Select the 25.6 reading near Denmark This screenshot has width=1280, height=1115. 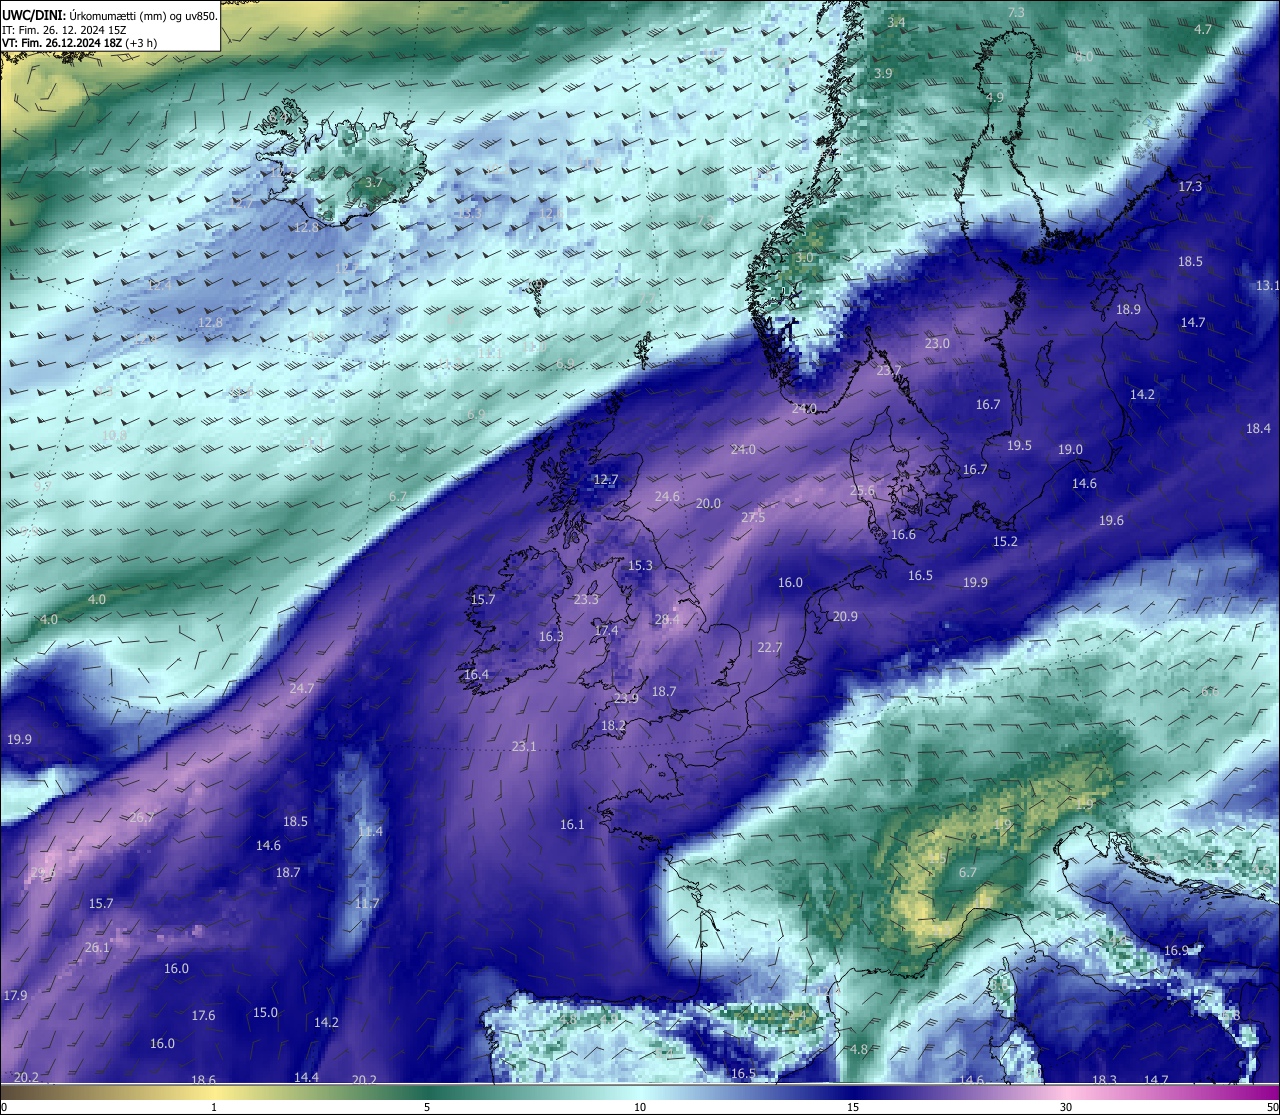pos(862,491)
